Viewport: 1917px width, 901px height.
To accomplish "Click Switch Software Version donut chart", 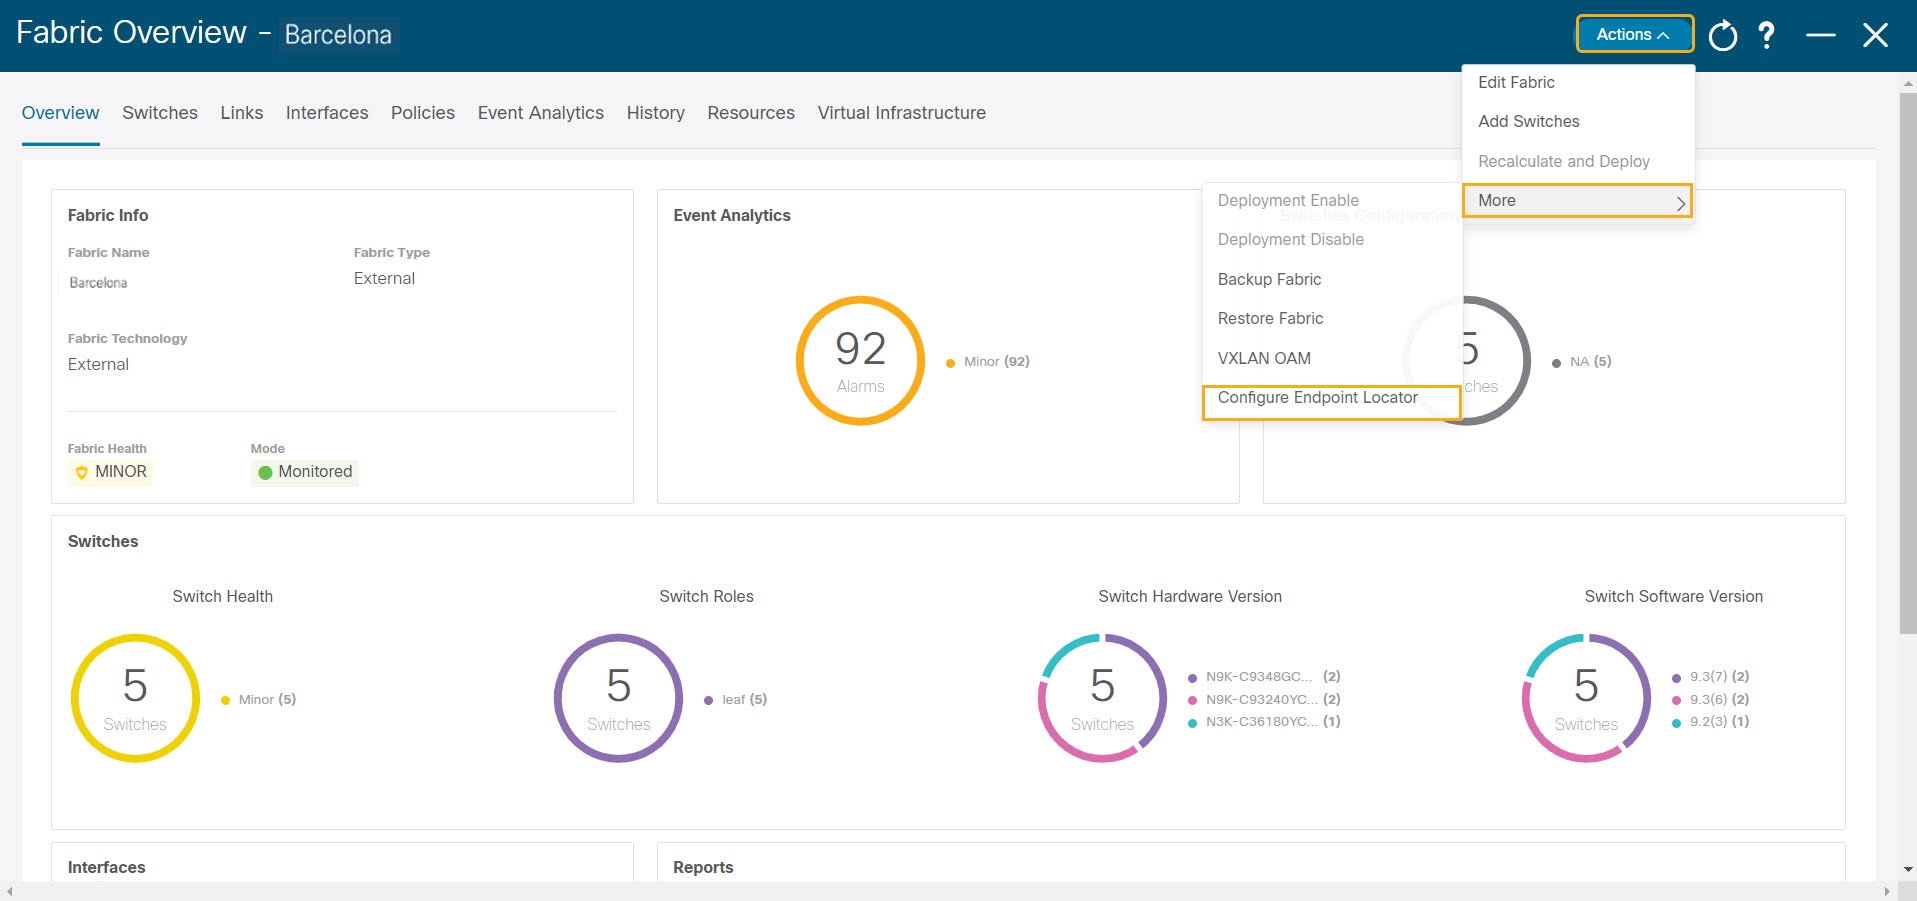I will [1586, 698].
